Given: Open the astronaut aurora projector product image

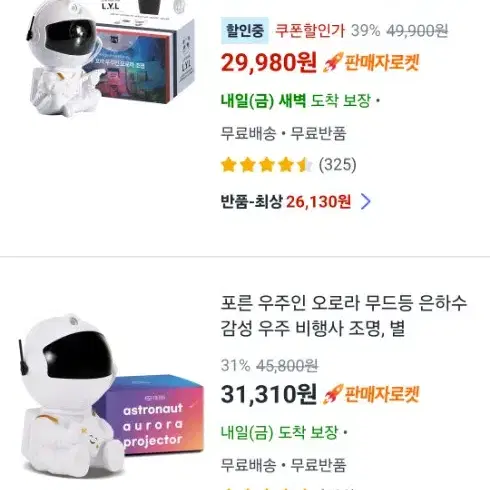Looking at the screenshot, I should coord(111,393).
